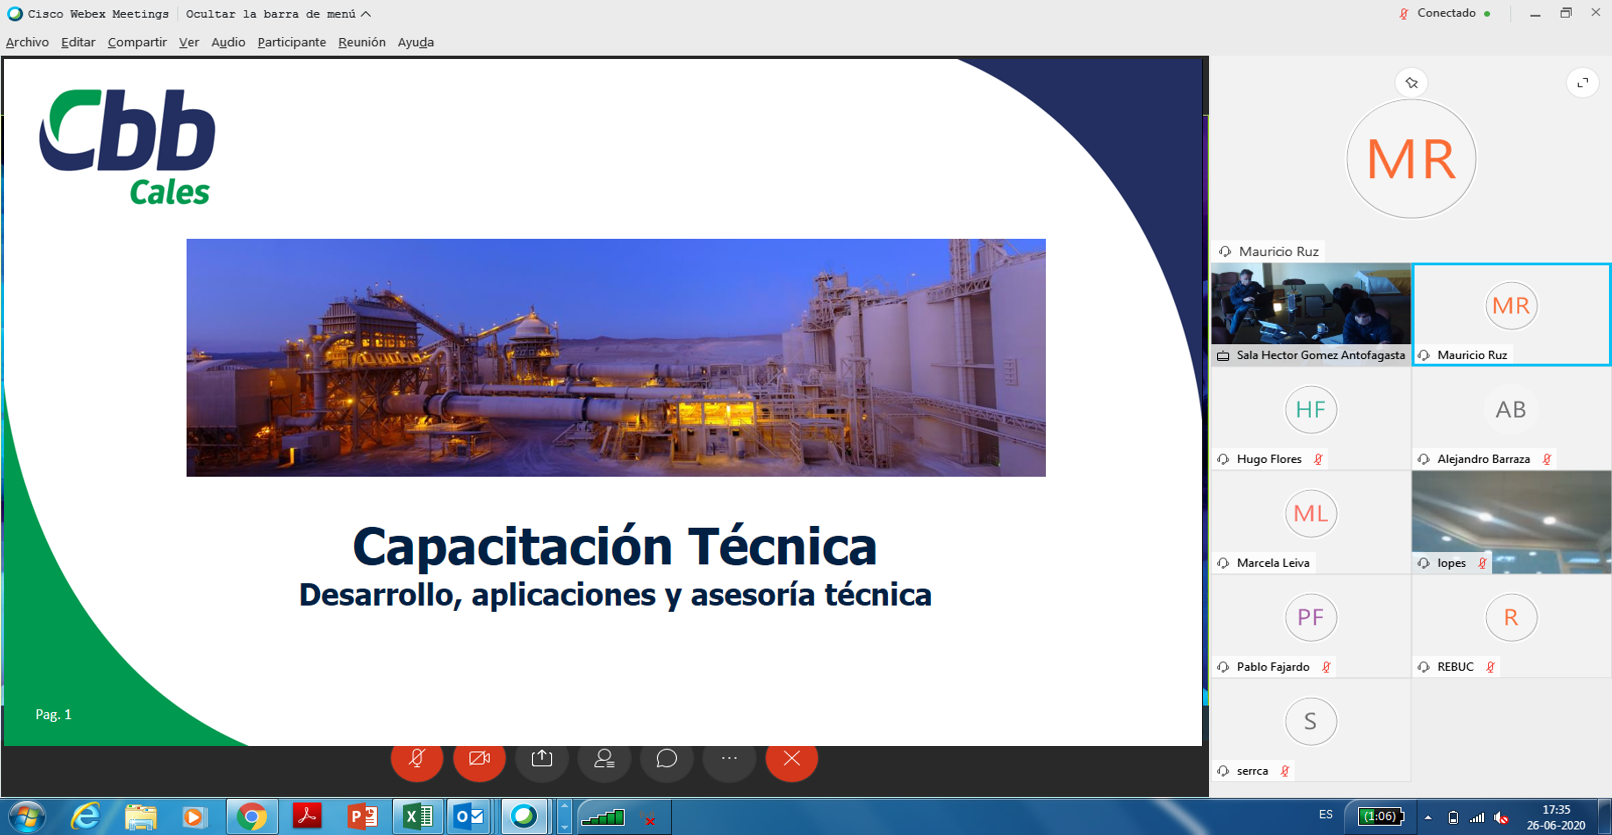Leave meeting with red X button
The height and width of the screenshot is (835, 1612).
791,759
